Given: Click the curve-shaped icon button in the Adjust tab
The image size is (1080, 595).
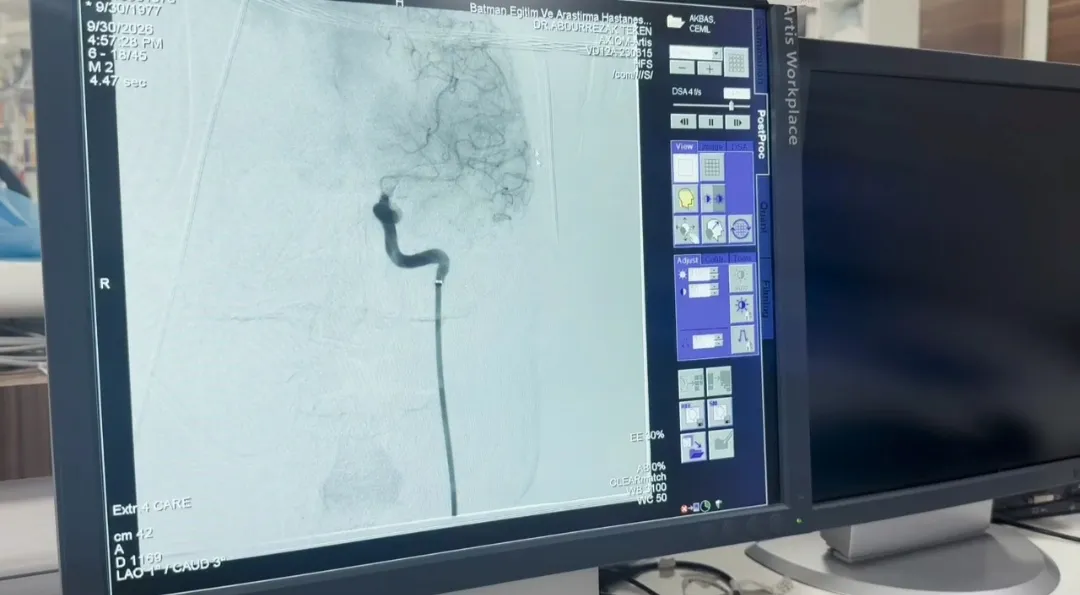Looking at the screenshot, I should tap(742, 339).
